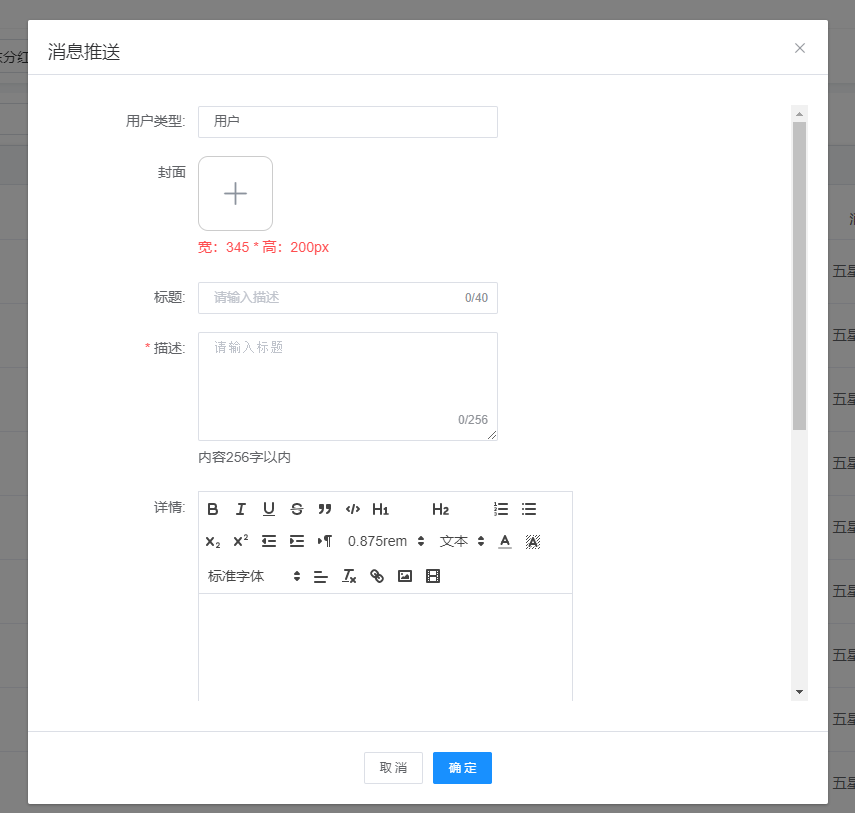The width and height of the screenshot is (855, 813).
Task: Open the 文本 heading style dropdown
Action: coord(462,541)
